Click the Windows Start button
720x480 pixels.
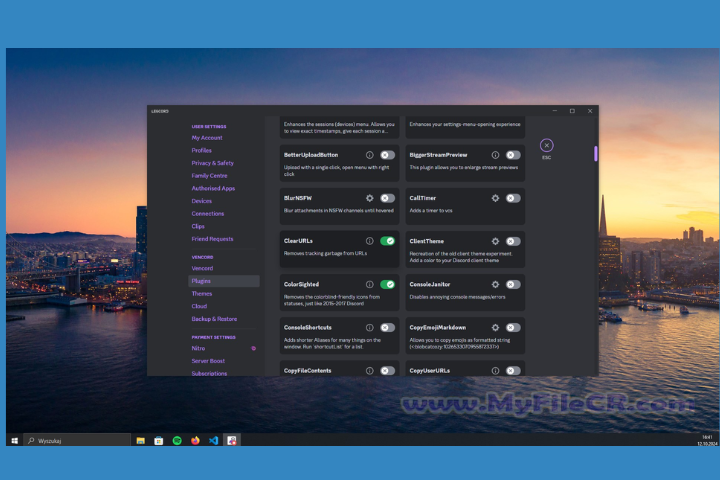pyautogui.click(x=15, y=440)
